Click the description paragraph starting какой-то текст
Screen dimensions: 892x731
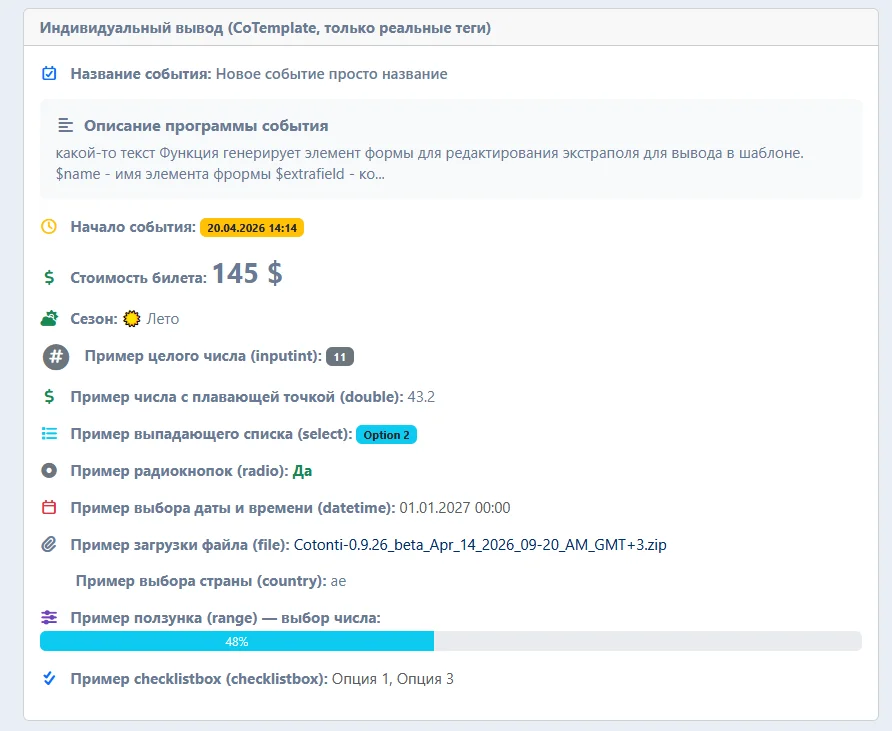click(430, 163)
